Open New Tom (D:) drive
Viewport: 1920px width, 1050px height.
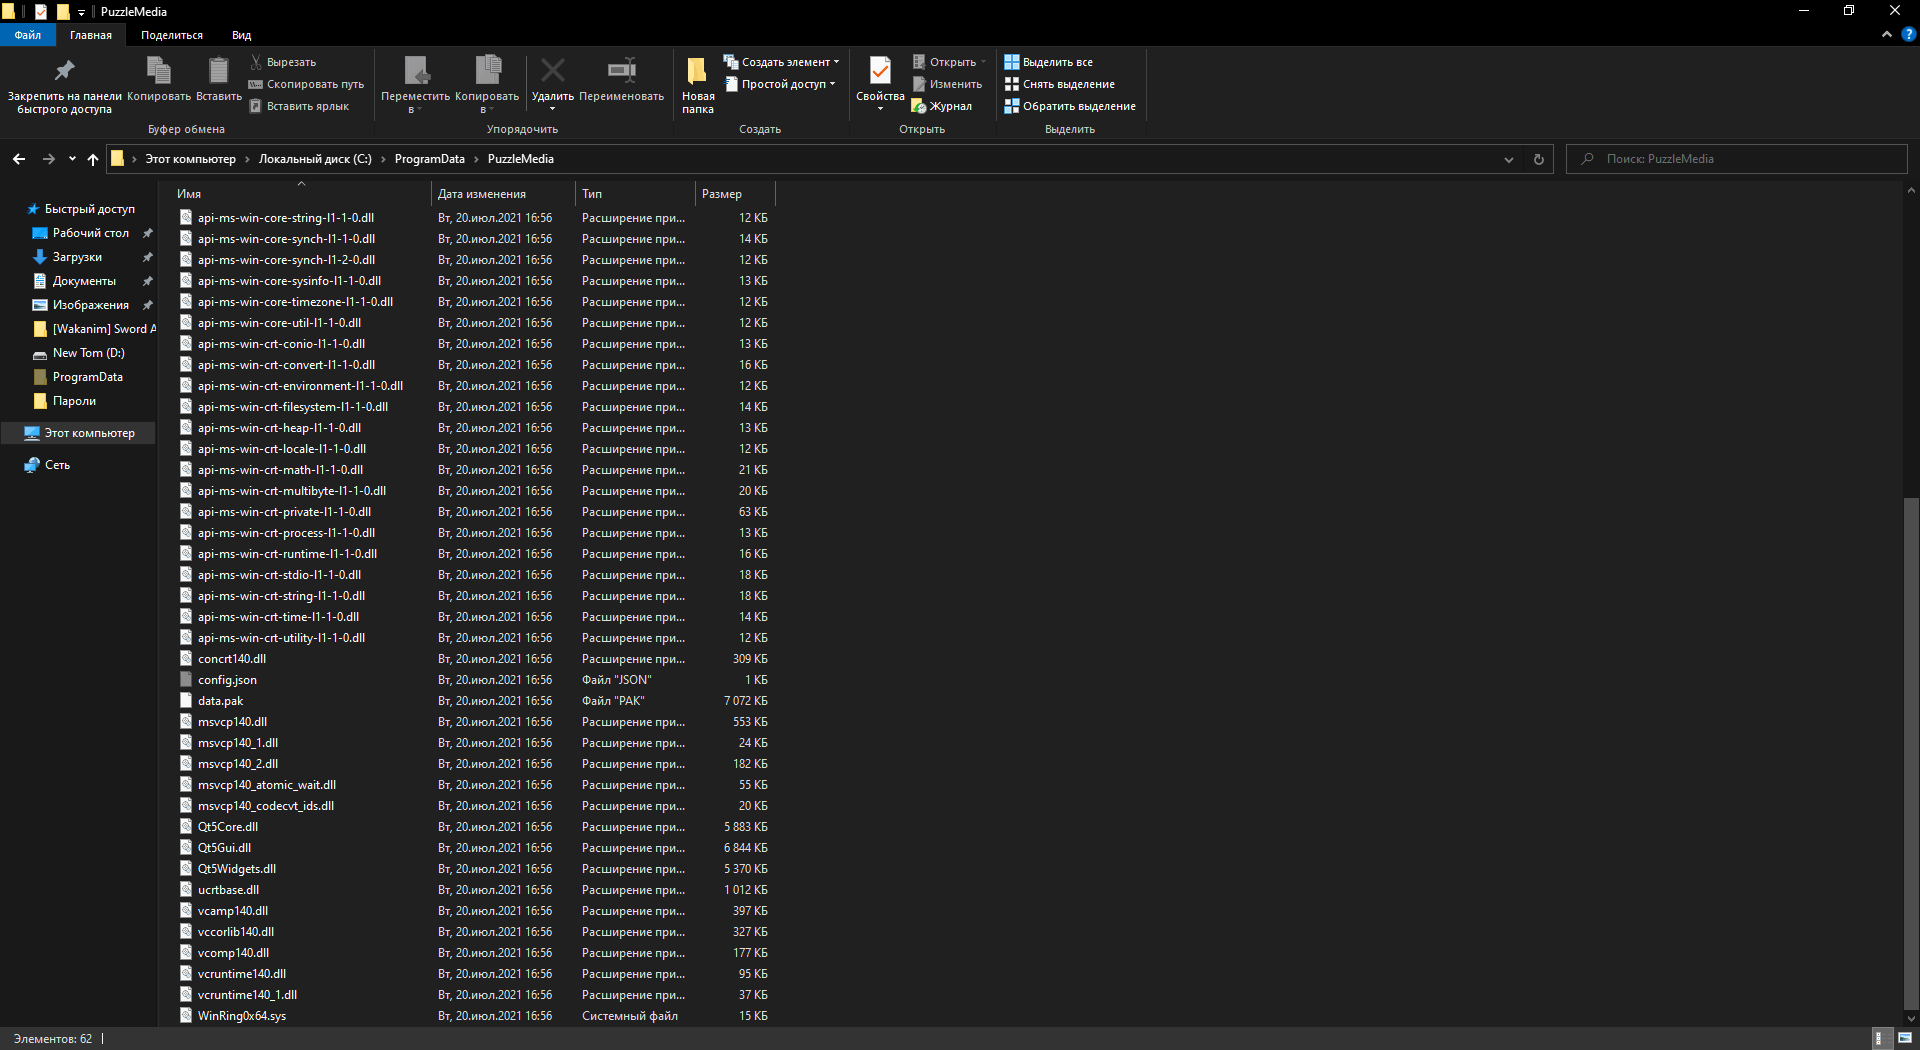(x=88, y=353)
